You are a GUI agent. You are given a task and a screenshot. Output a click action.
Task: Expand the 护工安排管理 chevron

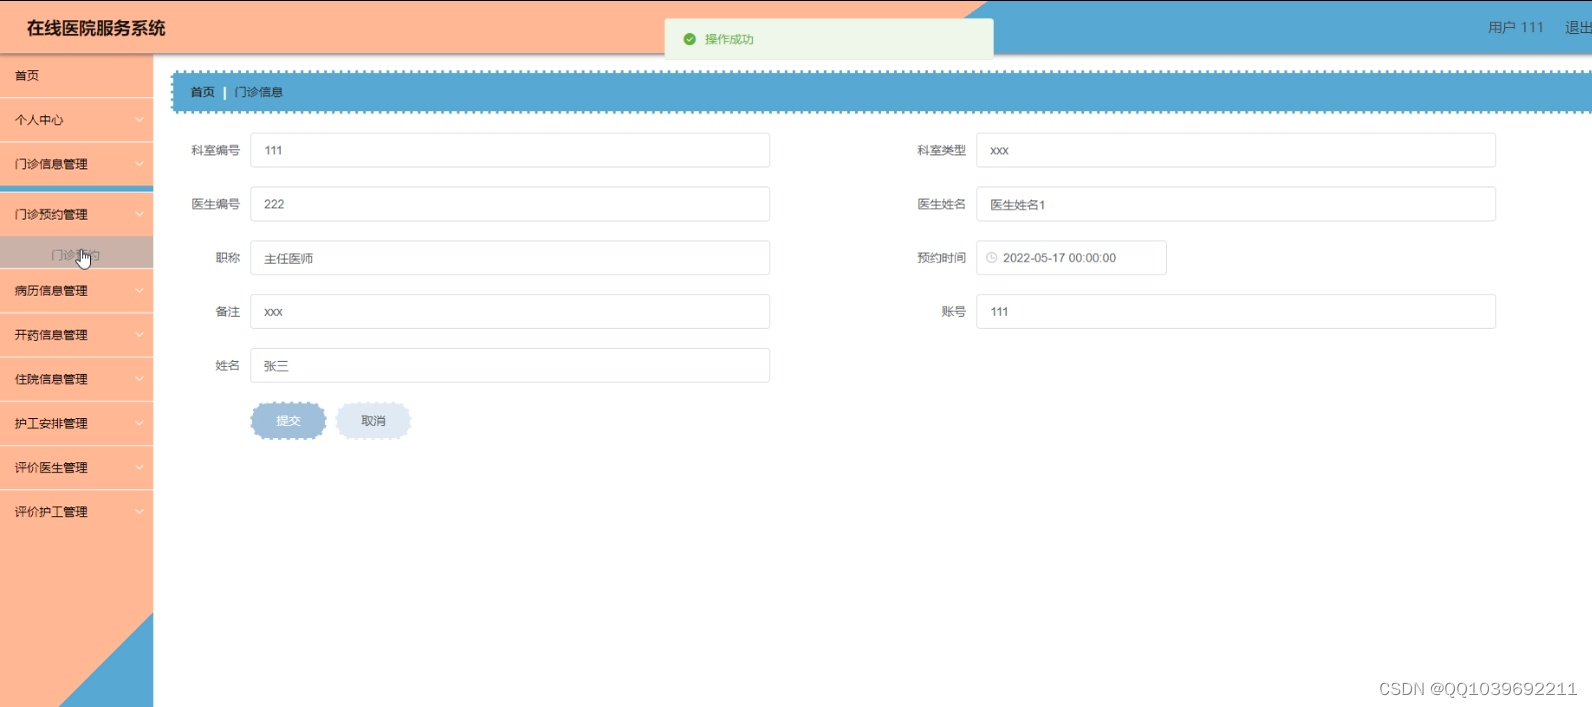(x=139, y=423)
